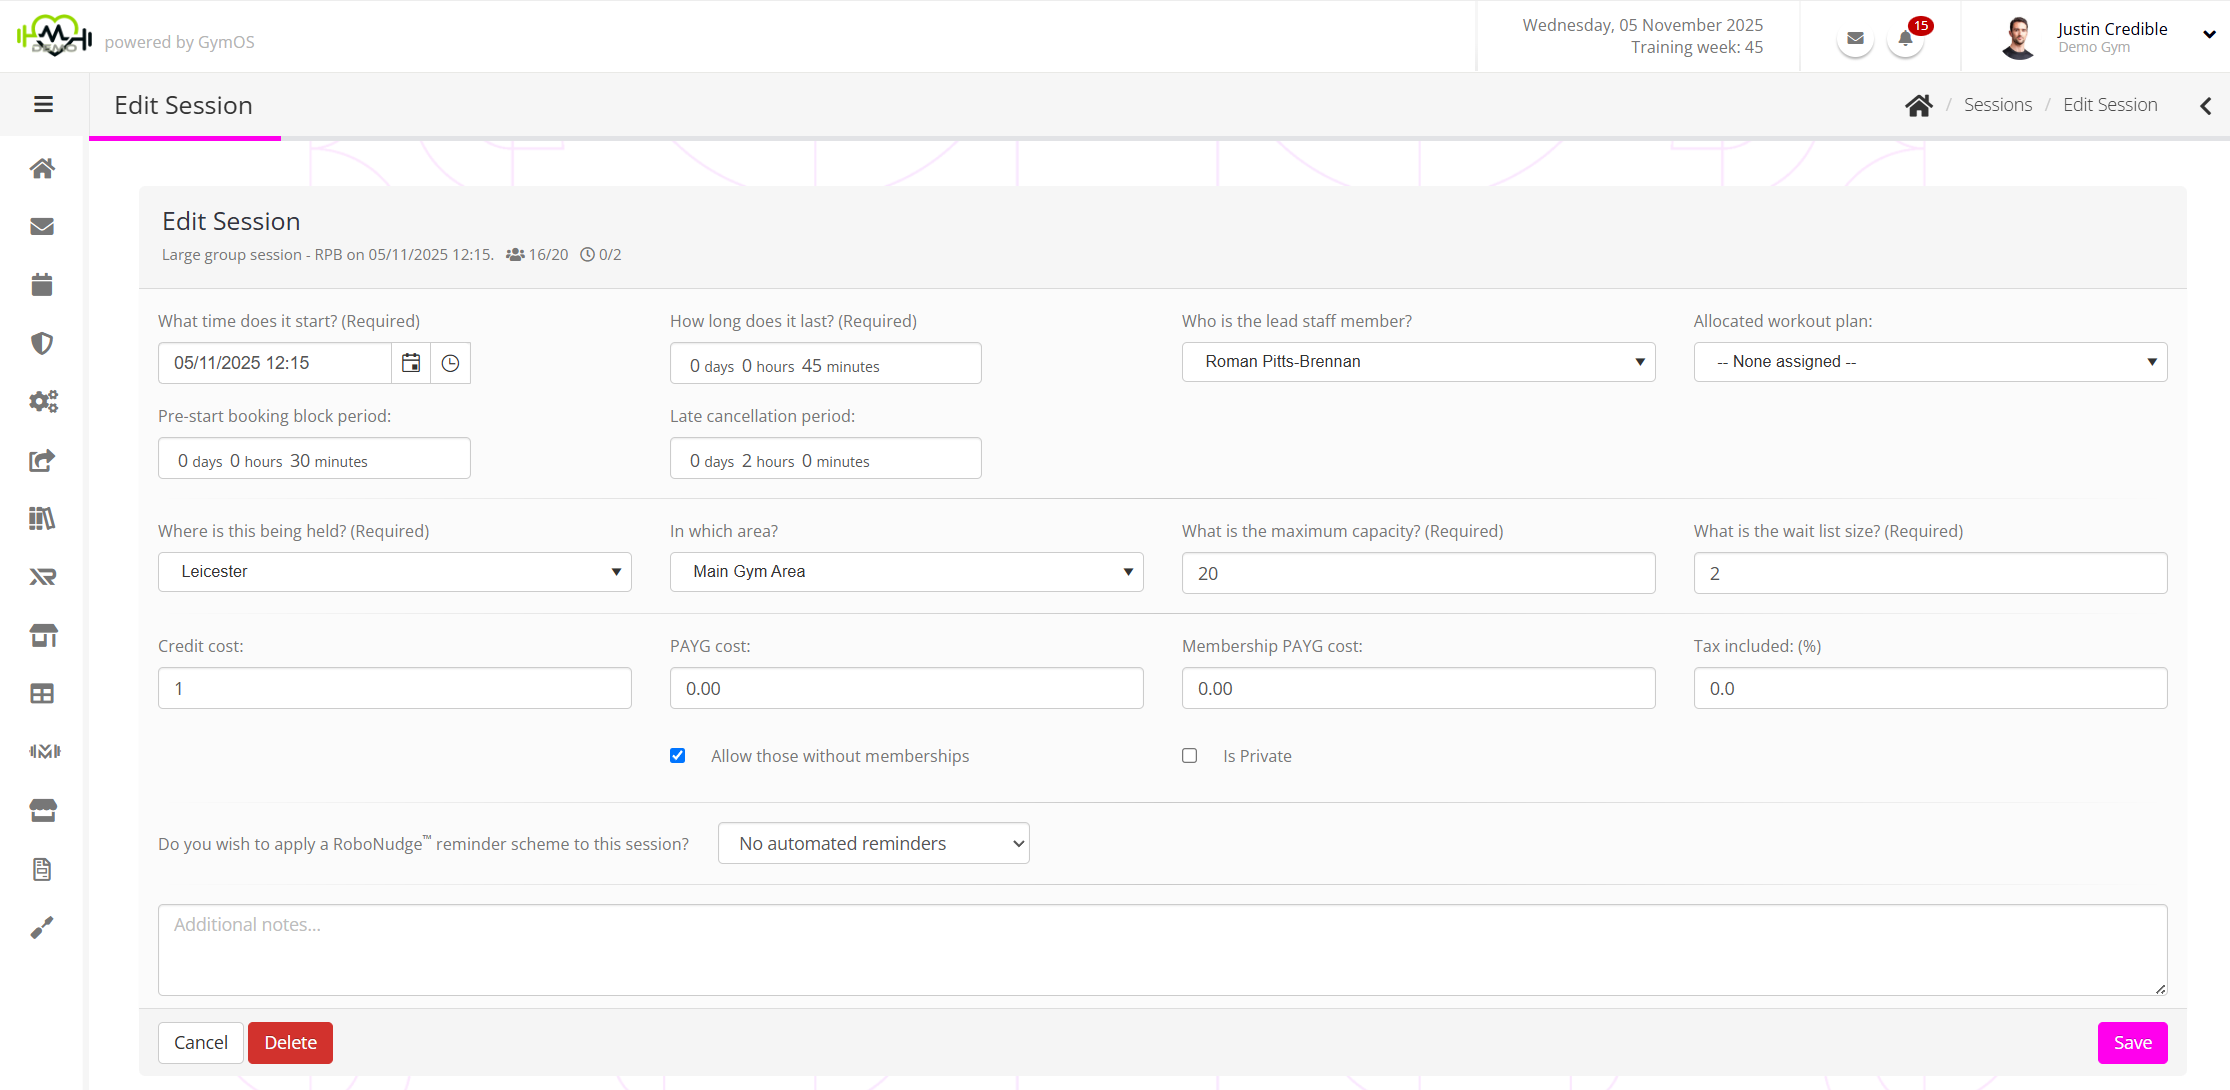Open the Main Gym Area dropdown

click(x=906, y=572)
